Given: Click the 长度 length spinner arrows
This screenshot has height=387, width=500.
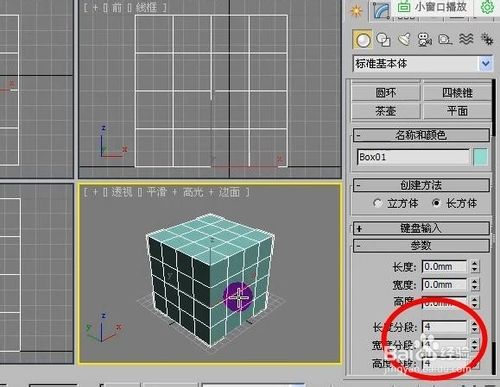Looking at the screenshot, I should point(475,267).
